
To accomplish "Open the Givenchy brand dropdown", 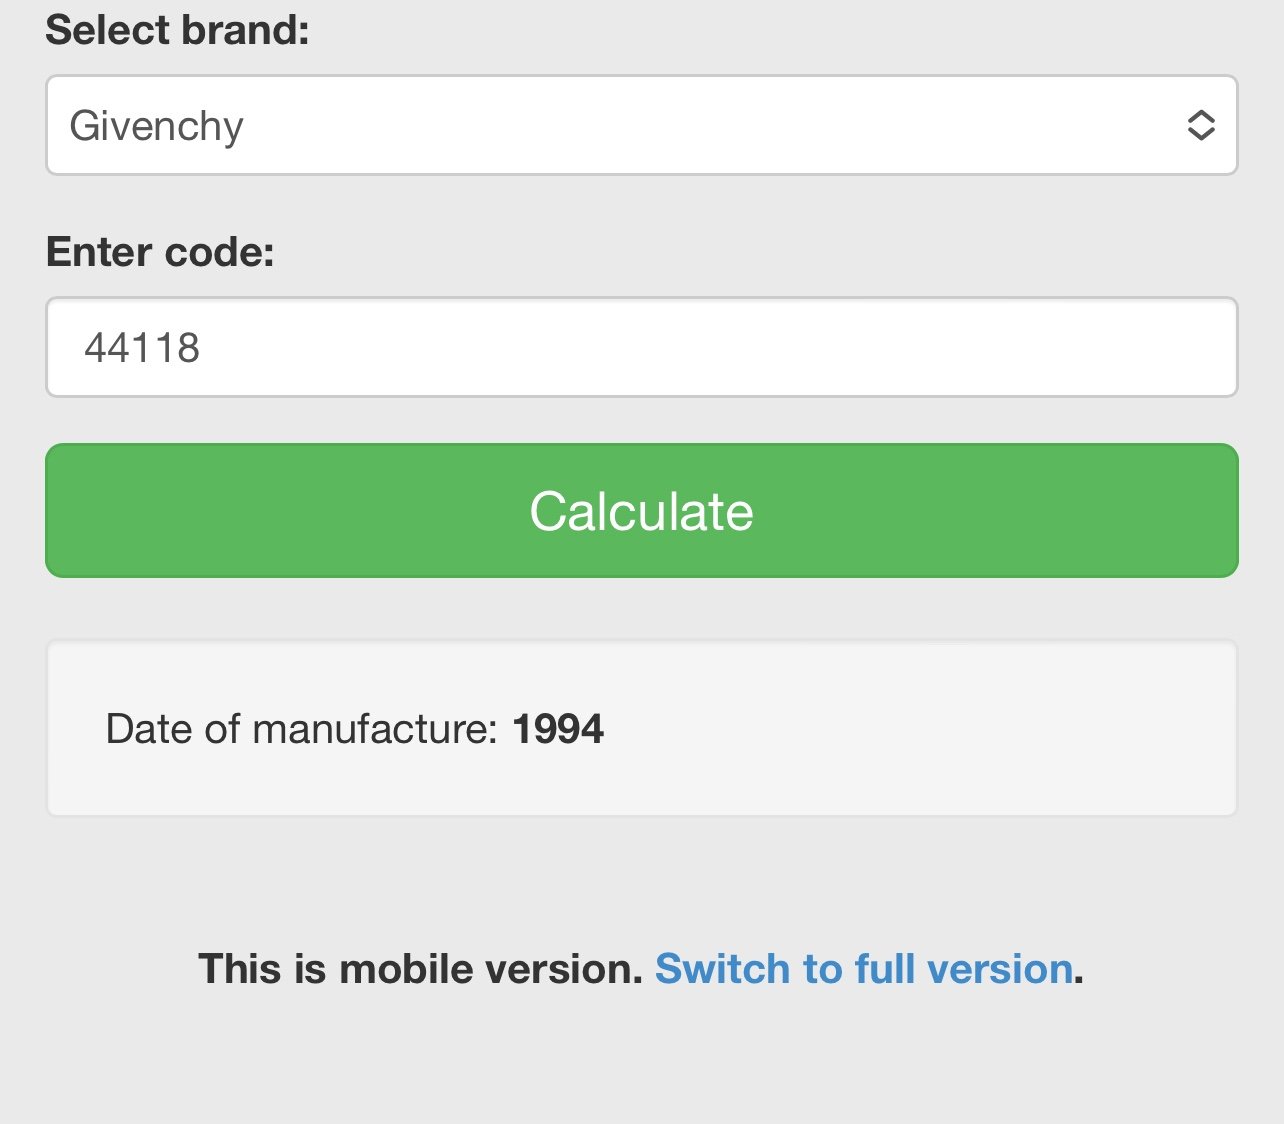I will click(642, 125).
